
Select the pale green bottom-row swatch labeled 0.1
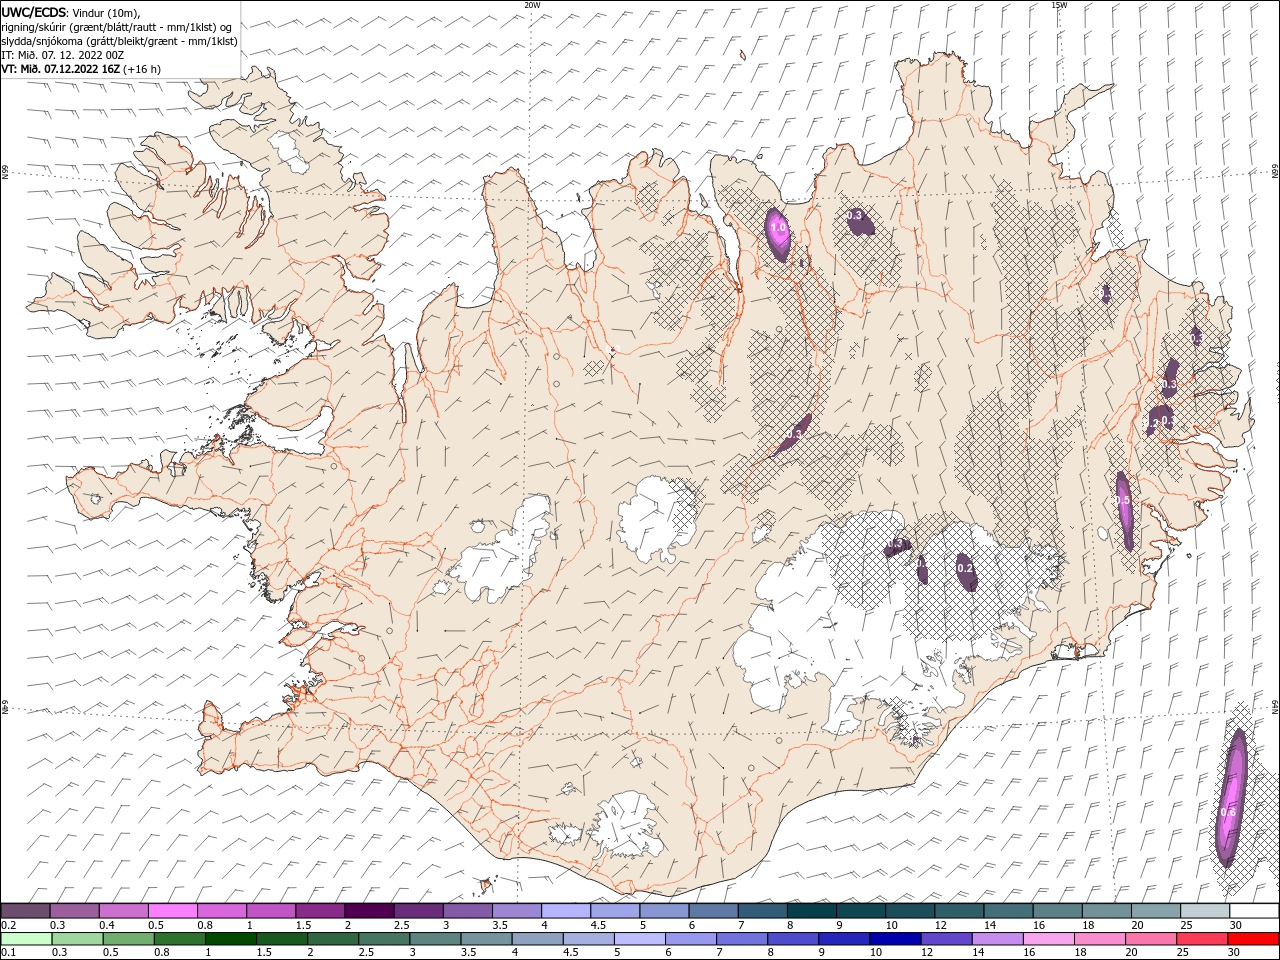(26, 939)
